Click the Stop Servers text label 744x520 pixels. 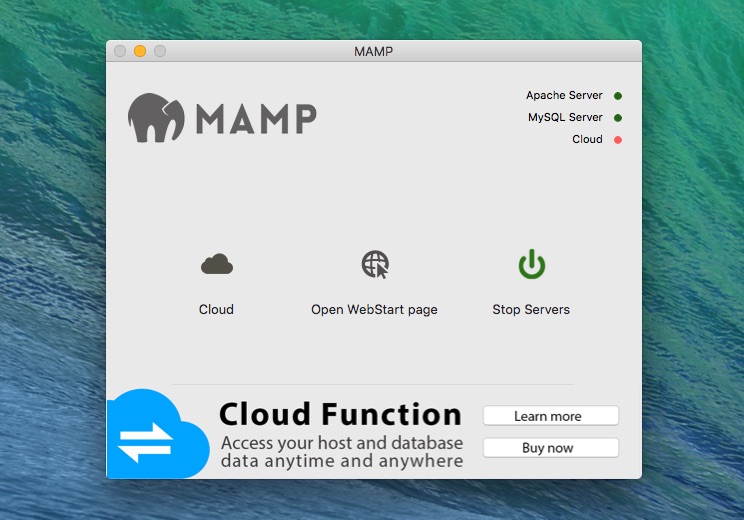coord(531,309)
